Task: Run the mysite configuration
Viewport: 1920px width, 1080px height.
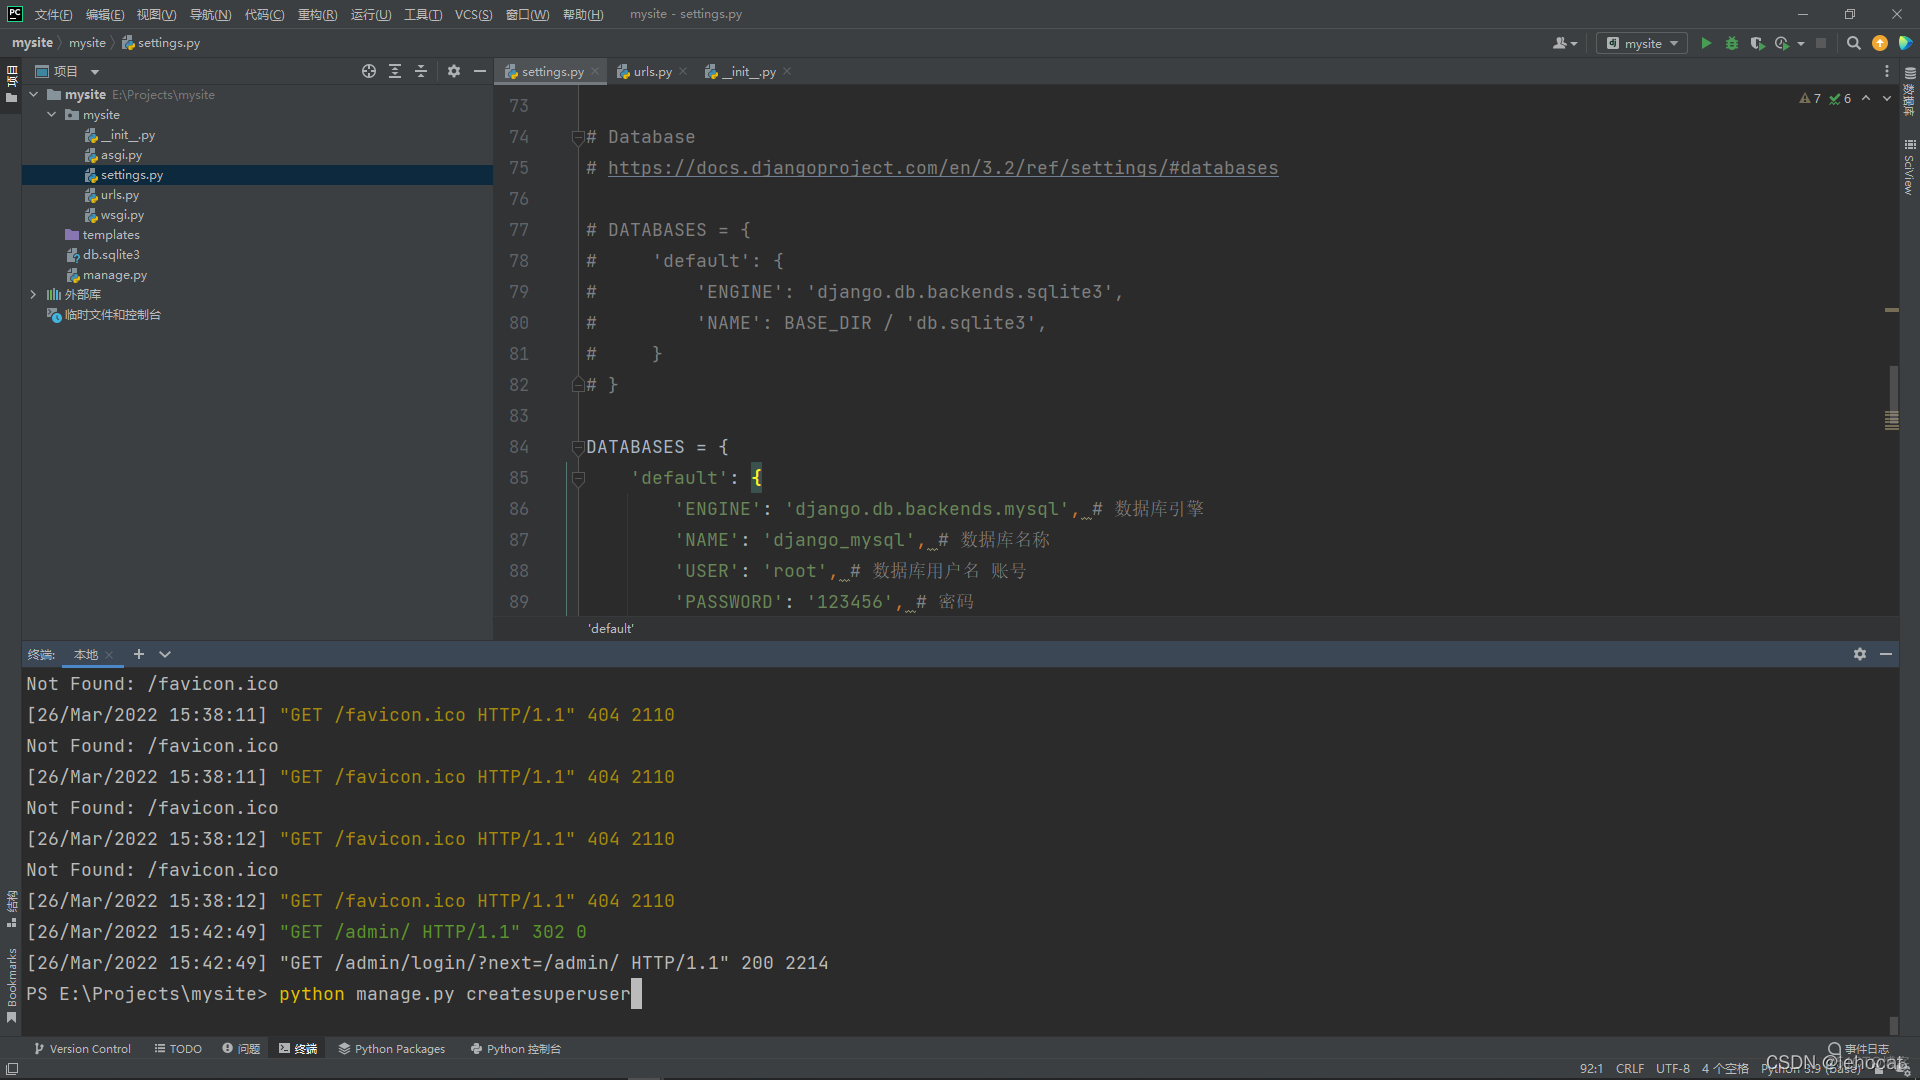Action: (1706, 43)
